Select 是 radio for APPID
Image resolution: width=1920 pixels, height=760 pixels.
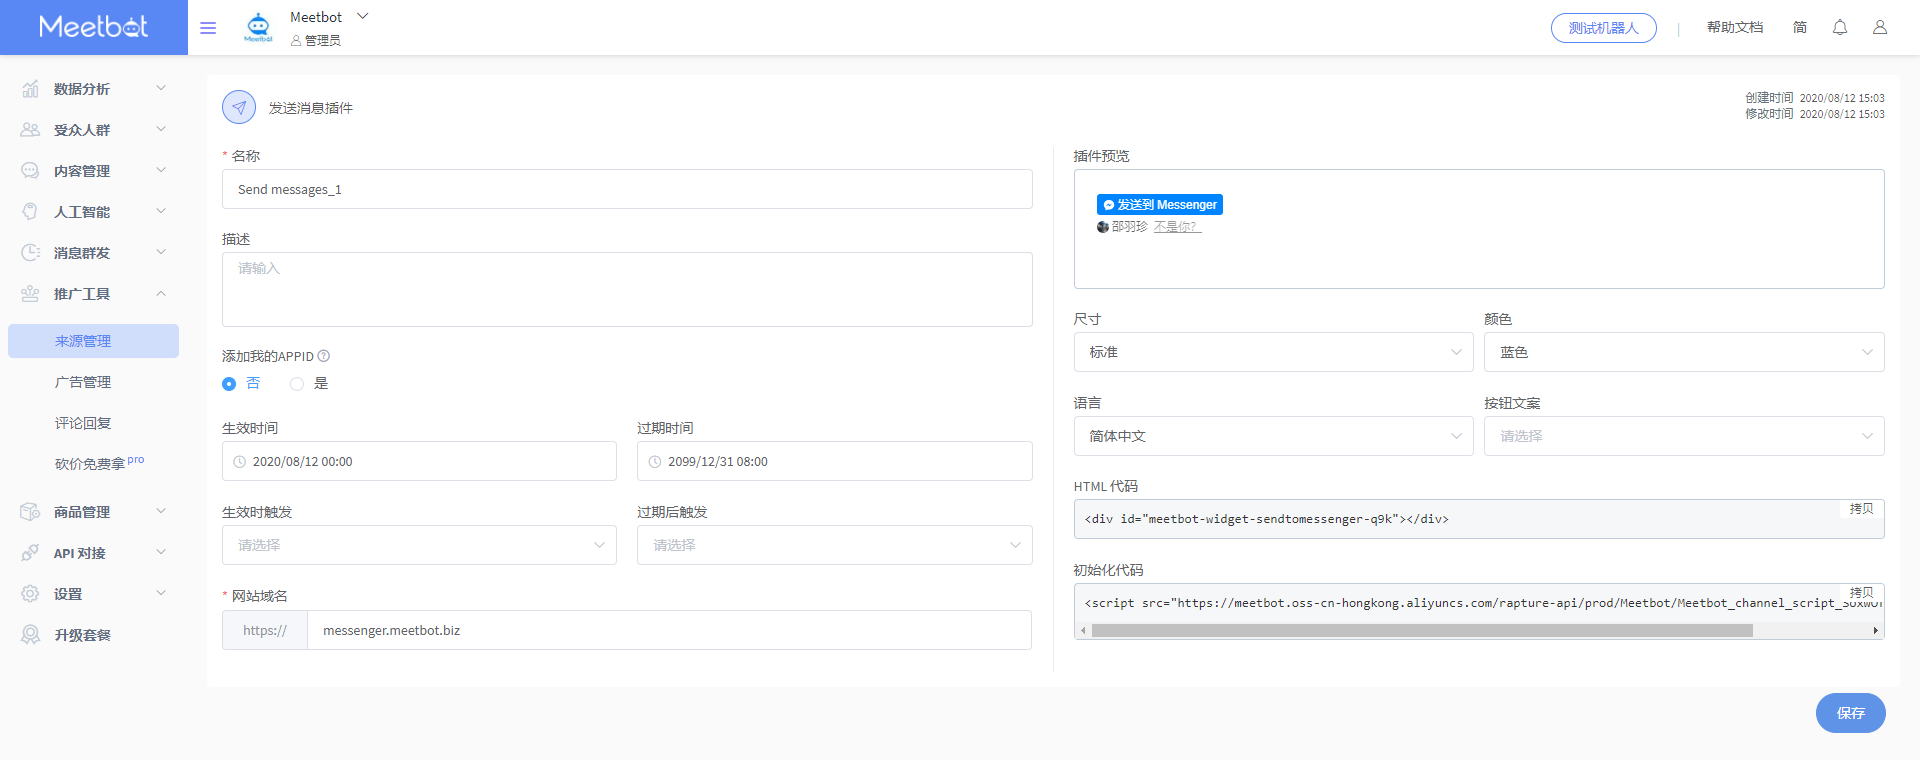(297, 384)
